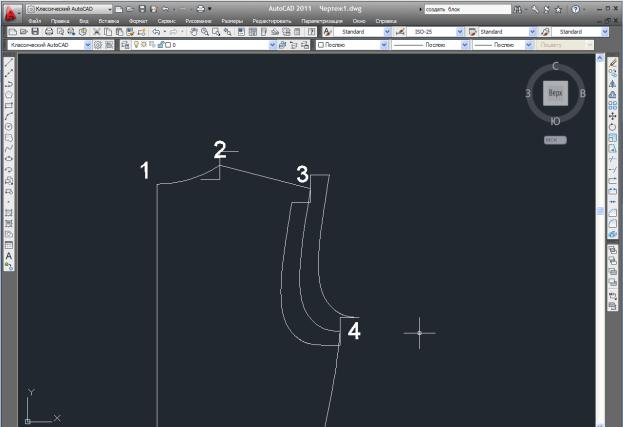Viewport: 623px width, 427px height.
Task: Open the Размеры menu
Action: pos(232,21)
